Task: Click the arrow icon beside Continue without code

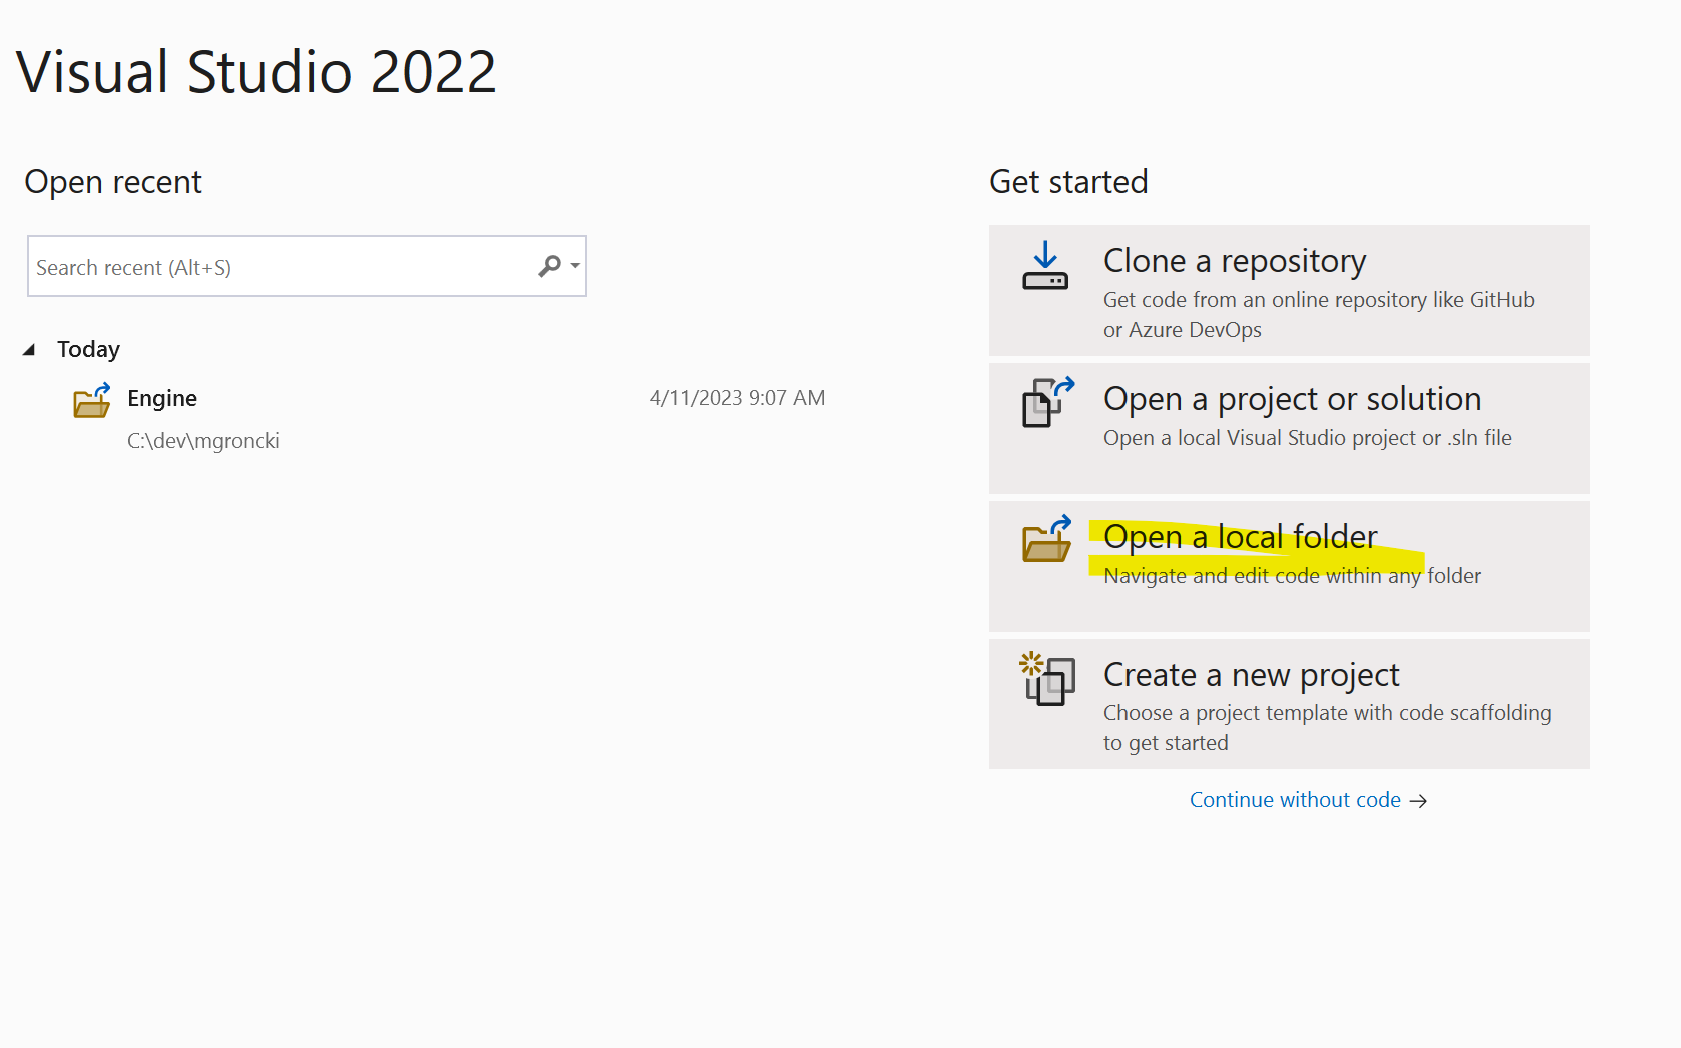Action: [x=1419, y=800]
